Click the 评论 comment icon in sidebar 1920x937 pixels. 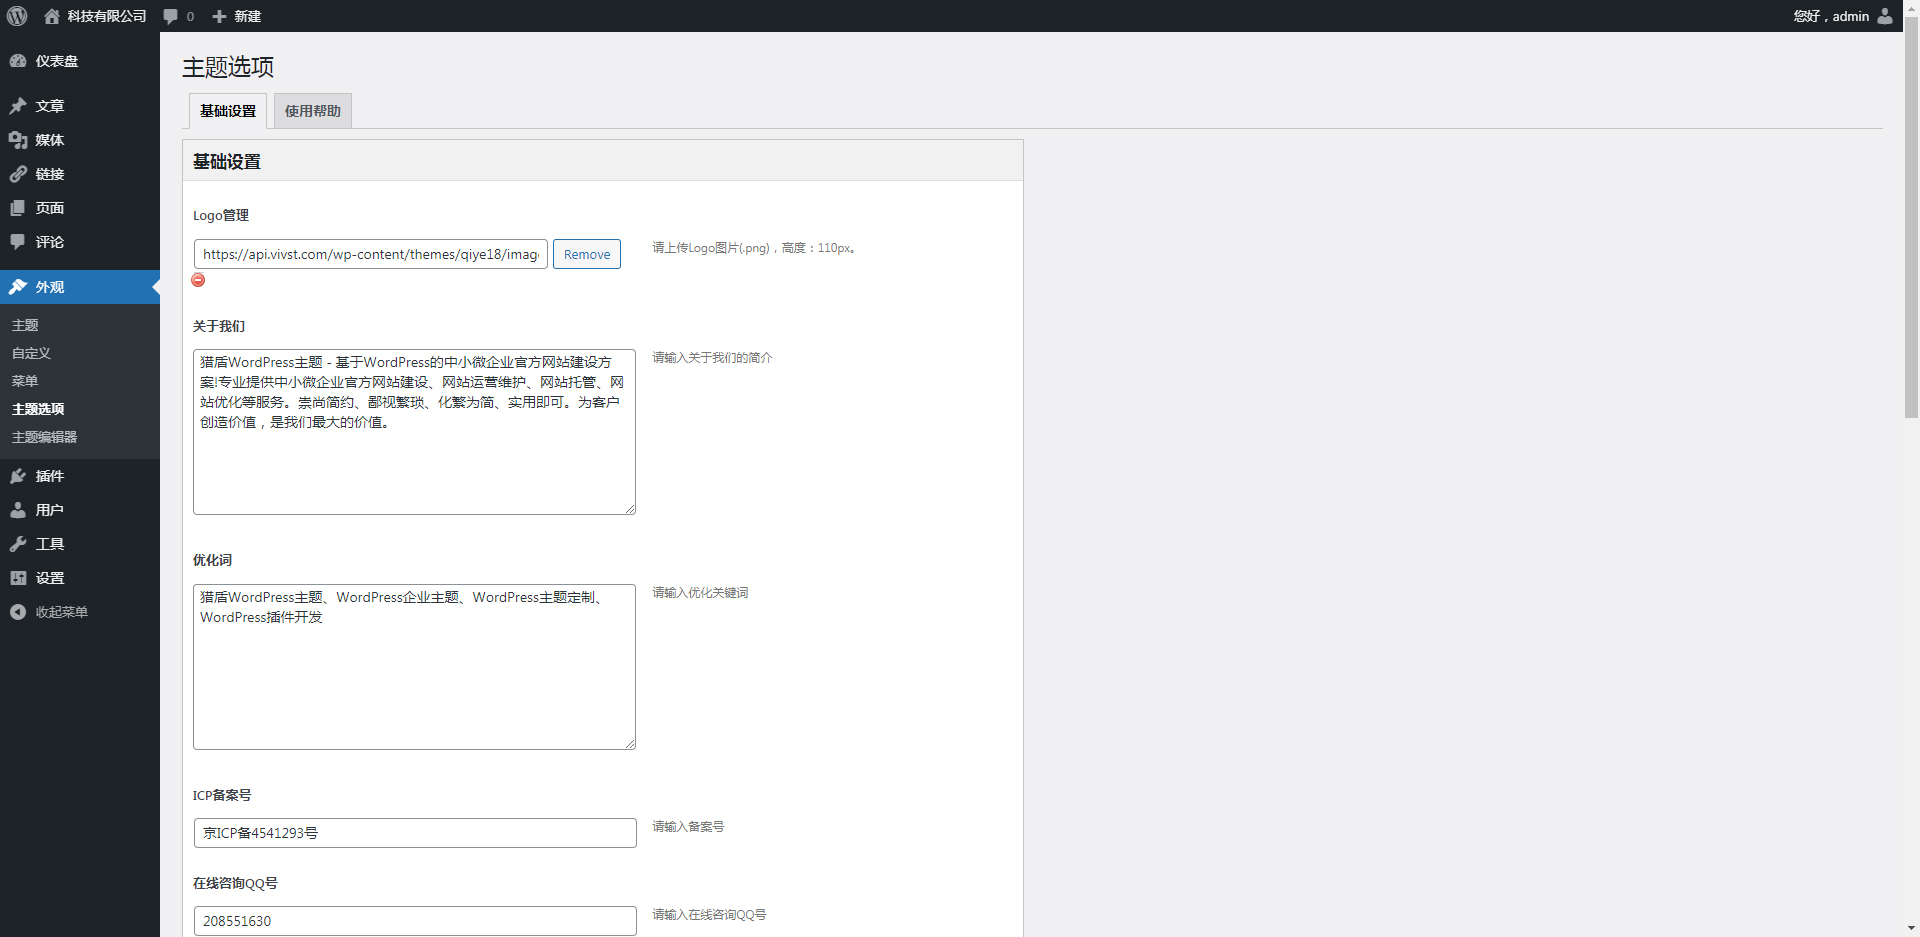tap(18, 242)
